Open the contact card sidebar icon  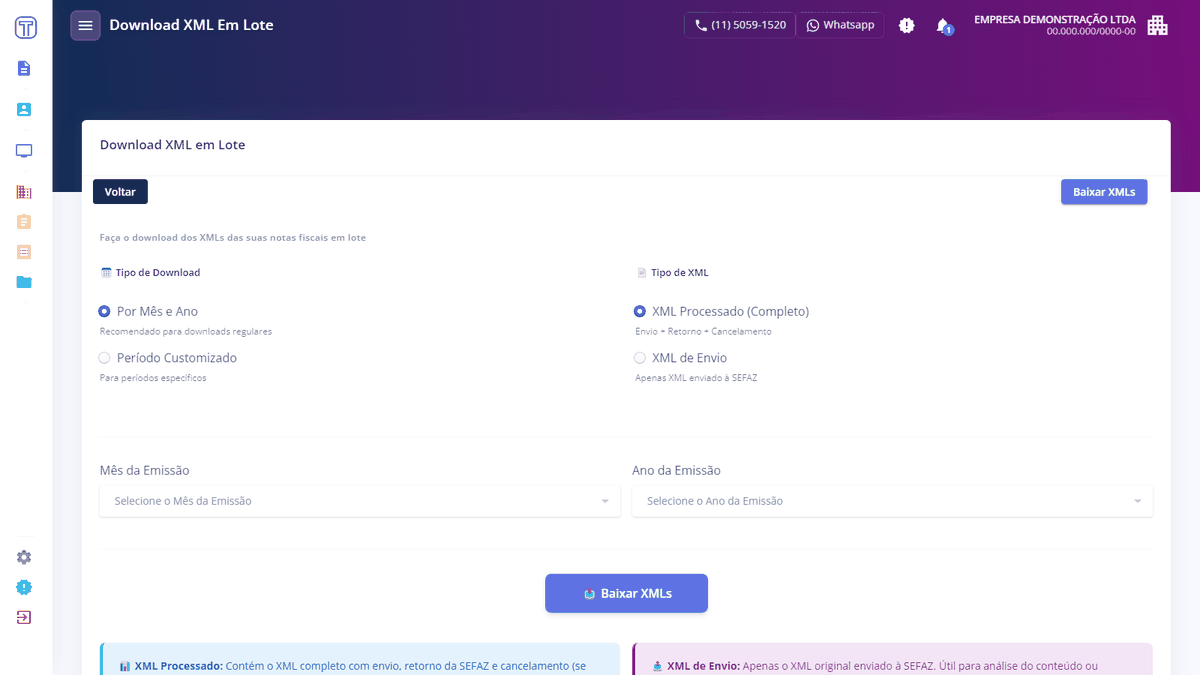[24, 109]
